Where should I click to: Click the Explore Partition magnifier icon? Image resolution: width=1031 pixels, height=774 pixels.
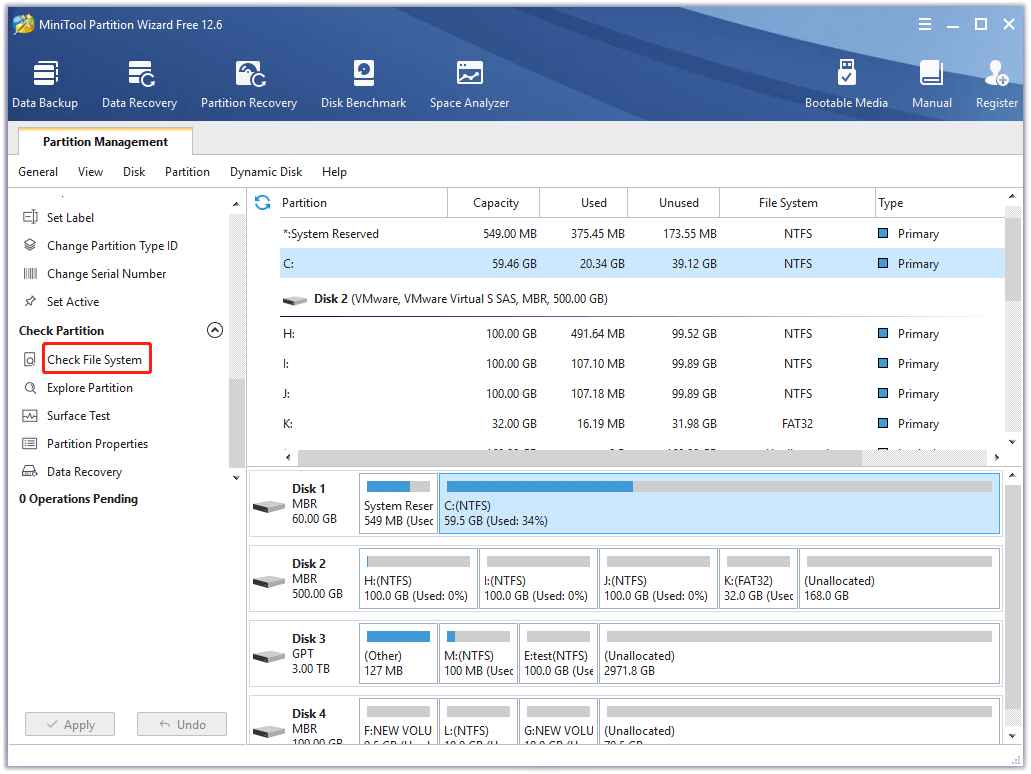(x=30, y=388)
